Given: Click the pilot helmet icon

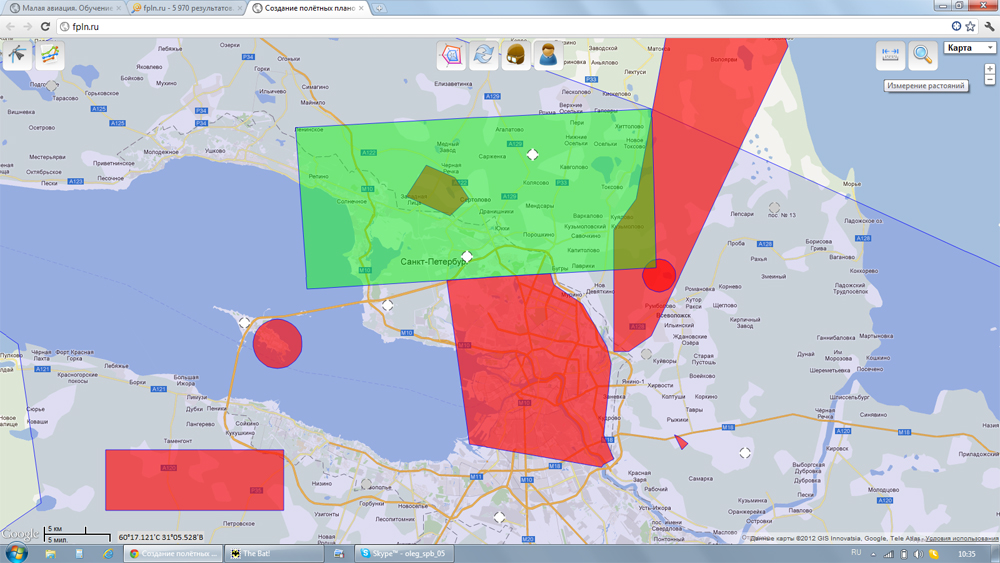Looking at the screenshot, I should tap(516, 56).
